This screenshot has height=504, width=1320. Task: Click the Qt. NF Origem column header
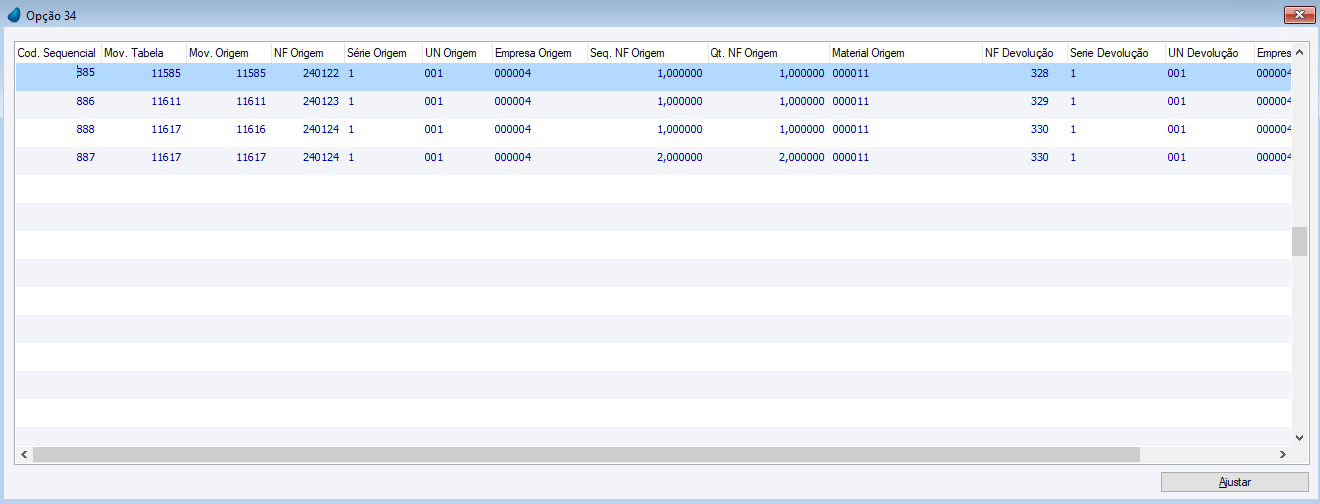click(x=768, y=53)
